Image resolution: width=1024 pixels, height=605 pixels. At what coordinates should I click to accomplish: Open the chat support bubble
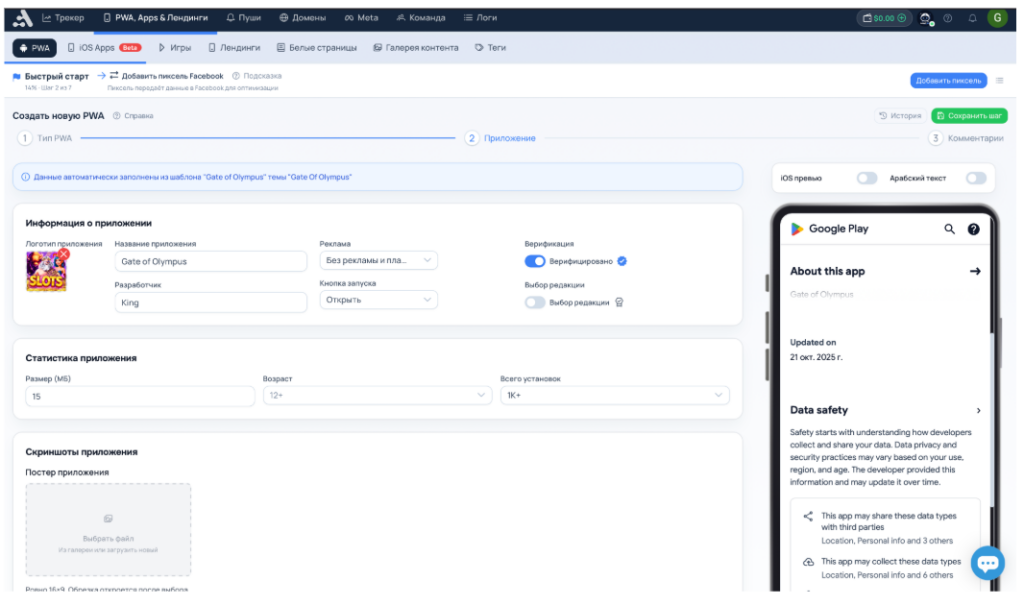(987, 563)
